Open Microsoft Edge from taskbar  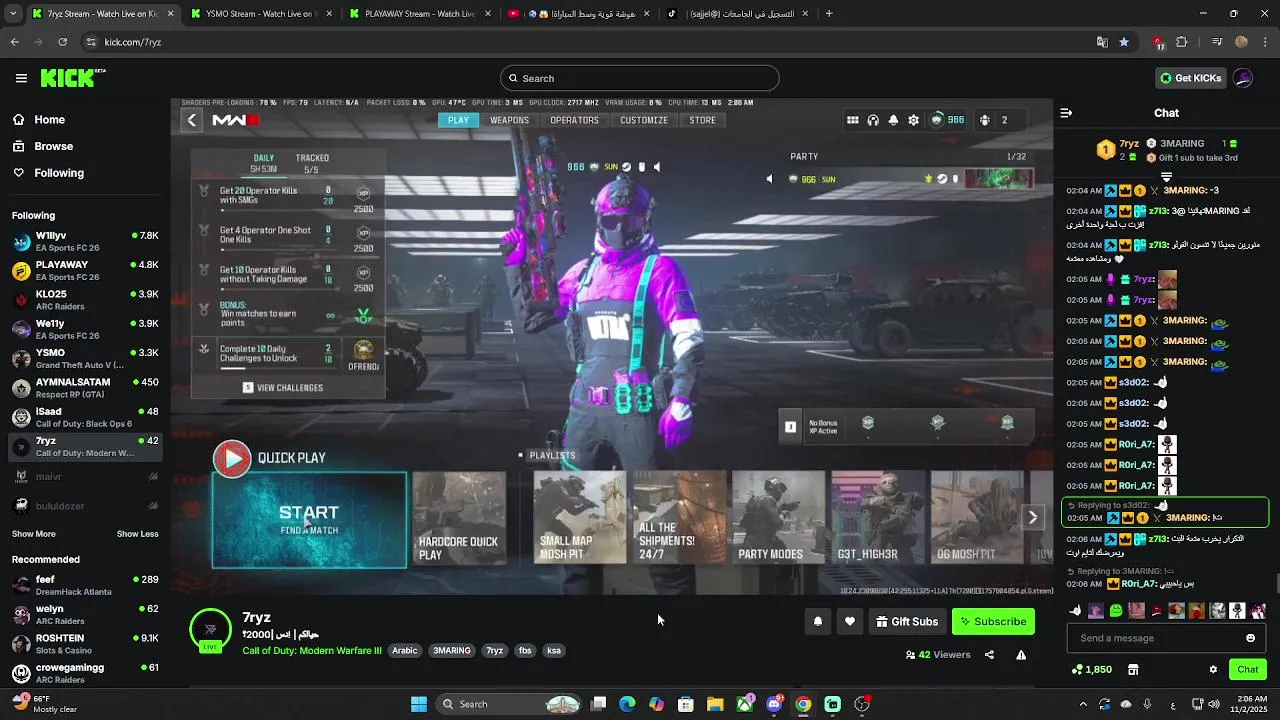[x=627, y=704]
